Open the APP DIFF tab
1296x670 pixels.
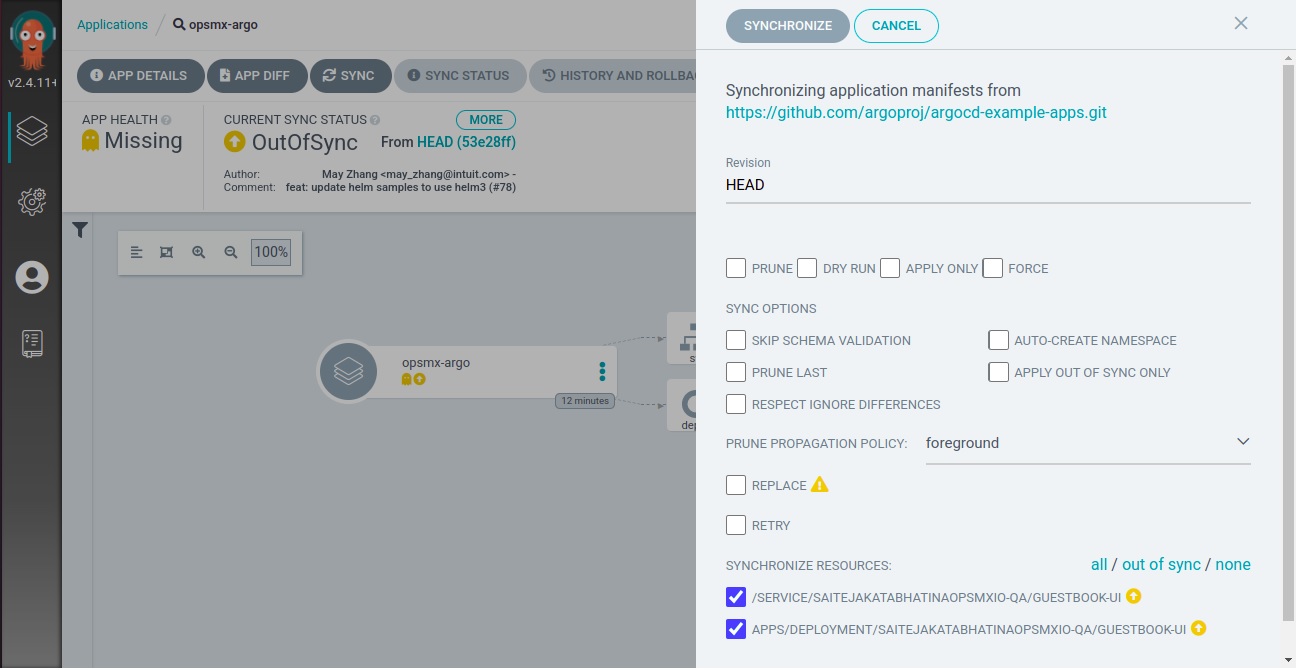tap(255, 76)
